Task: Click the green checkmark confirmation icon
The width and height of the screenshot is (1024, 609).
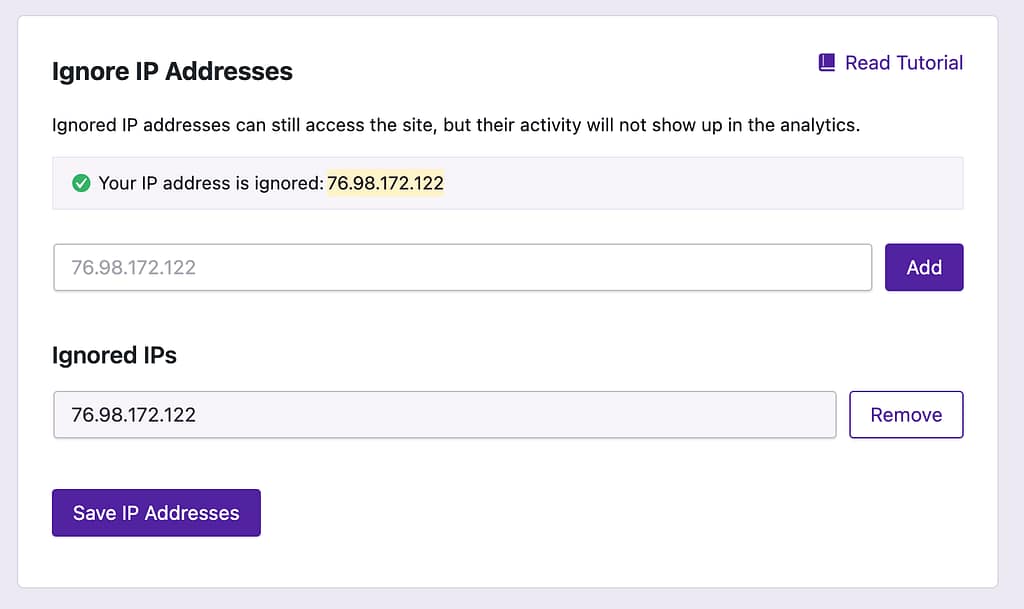Action: pyautogui.click(x=81, y=183)
